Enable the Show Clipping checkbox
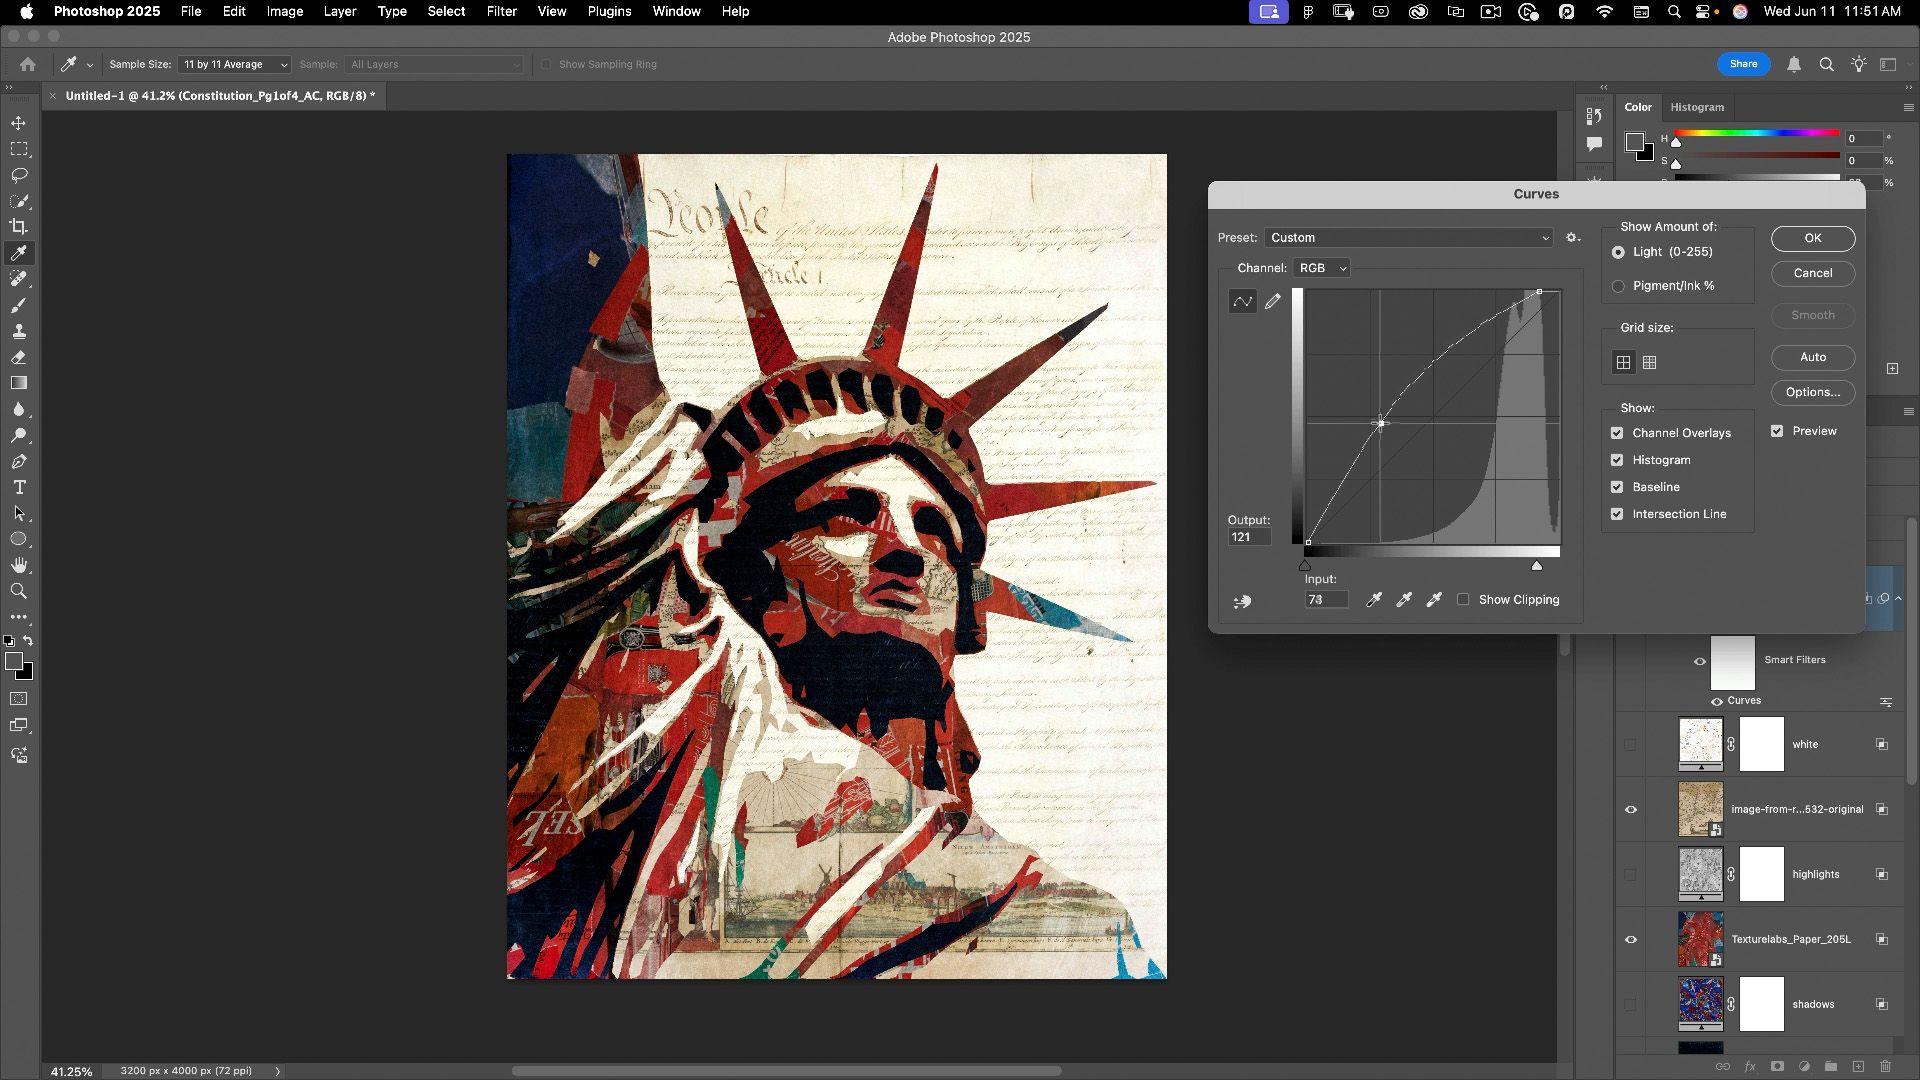This screenshot has width=1920, height=1080. (1464, 600)
